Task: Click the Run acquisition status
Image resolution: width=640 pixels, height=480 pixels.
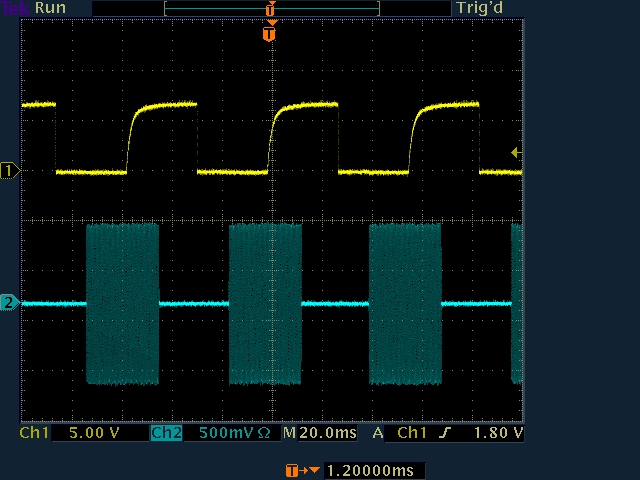Action: (51, 8)
